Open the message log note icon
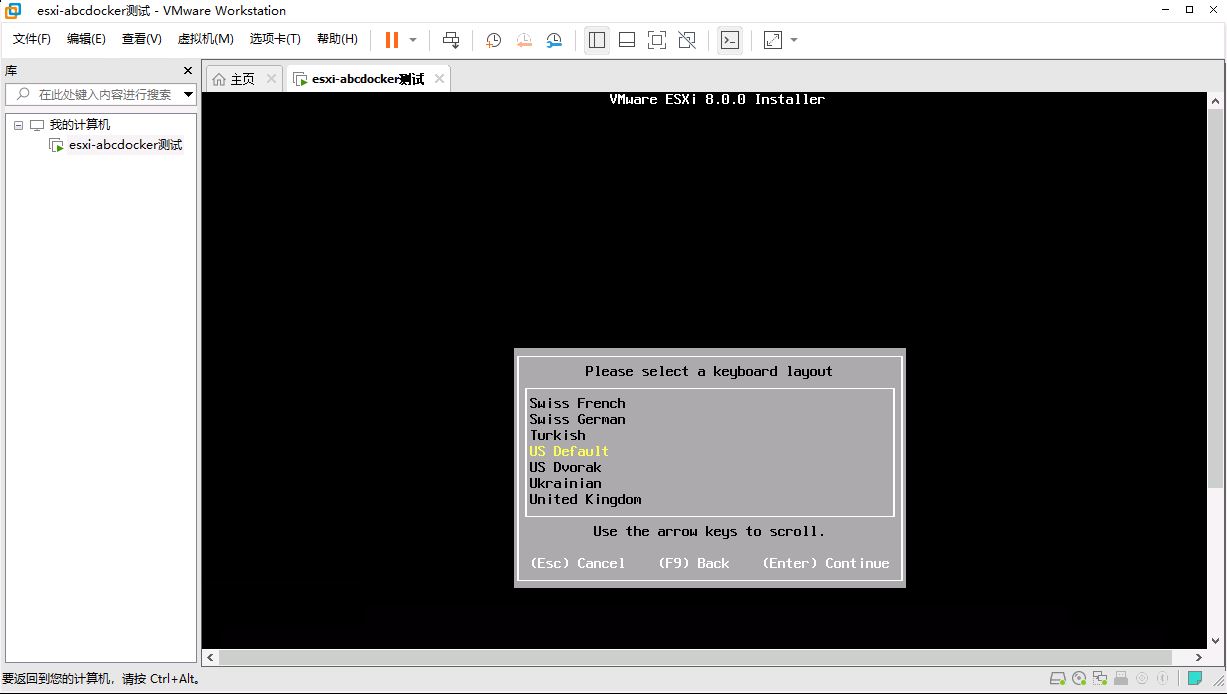Image resolution: width=1227 pixels, height=694 pixels. (1195, 679)
